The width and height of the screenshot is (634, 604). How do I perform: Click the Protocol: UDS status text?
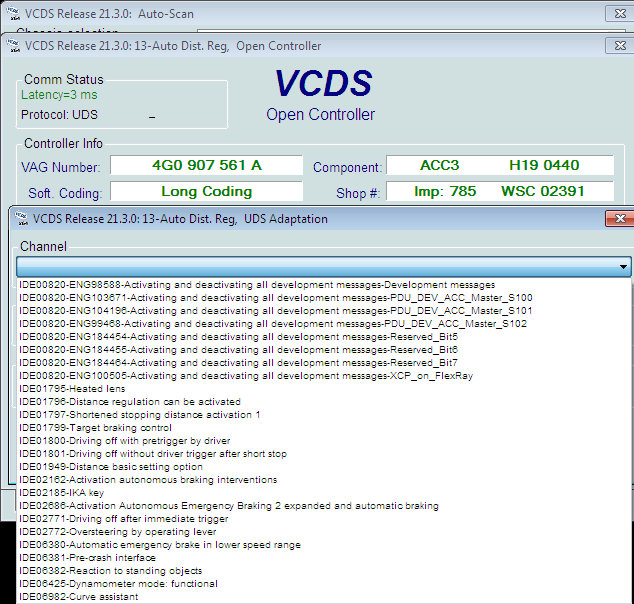point(59,115)
